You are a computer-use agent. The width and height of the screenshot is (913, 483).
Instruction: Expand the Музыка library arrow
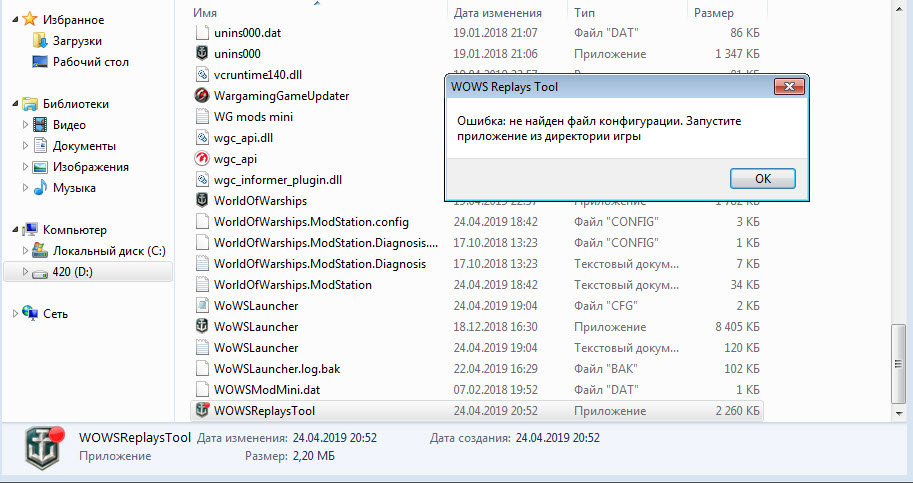pos(25,188)
